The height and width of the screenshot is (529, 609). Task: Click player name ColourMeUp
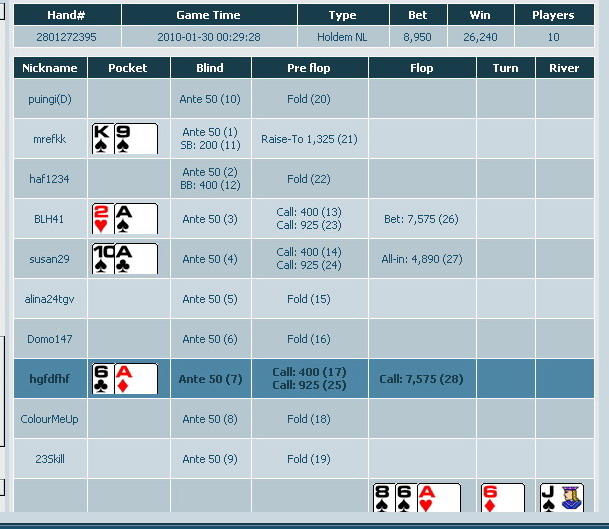pos(50,419)
